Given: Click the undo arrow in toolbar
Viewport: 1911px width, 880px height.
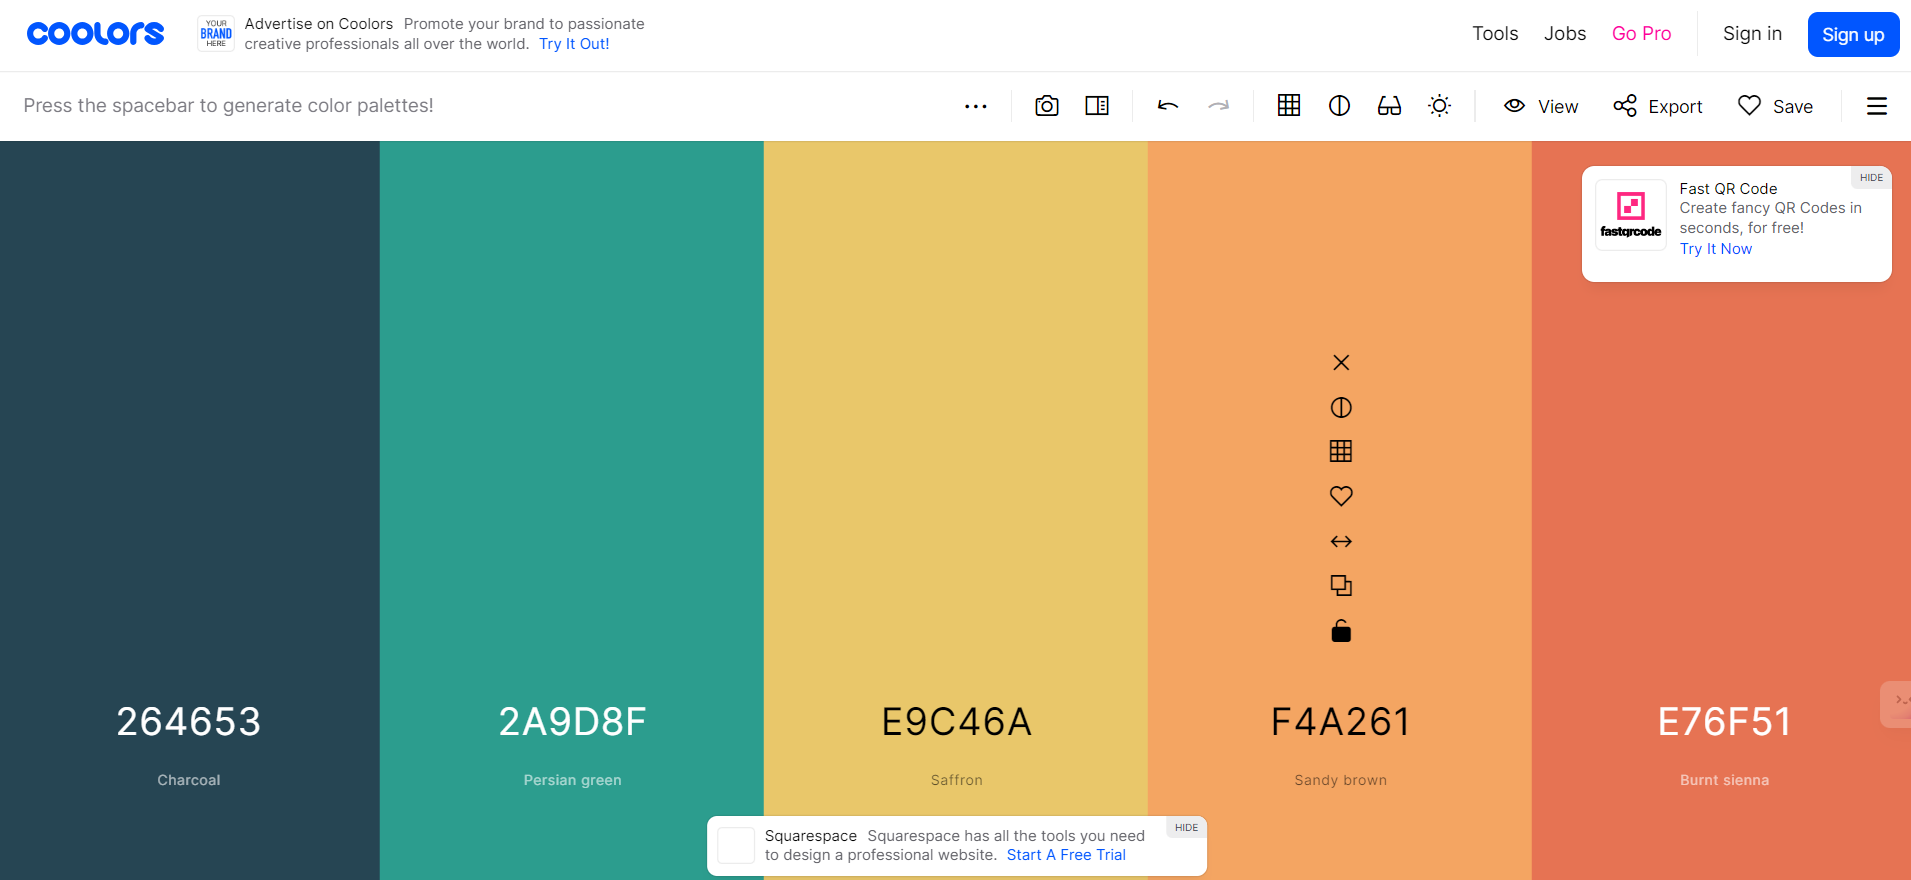Looking at the screenshot, I should (x=1167, y=106).
